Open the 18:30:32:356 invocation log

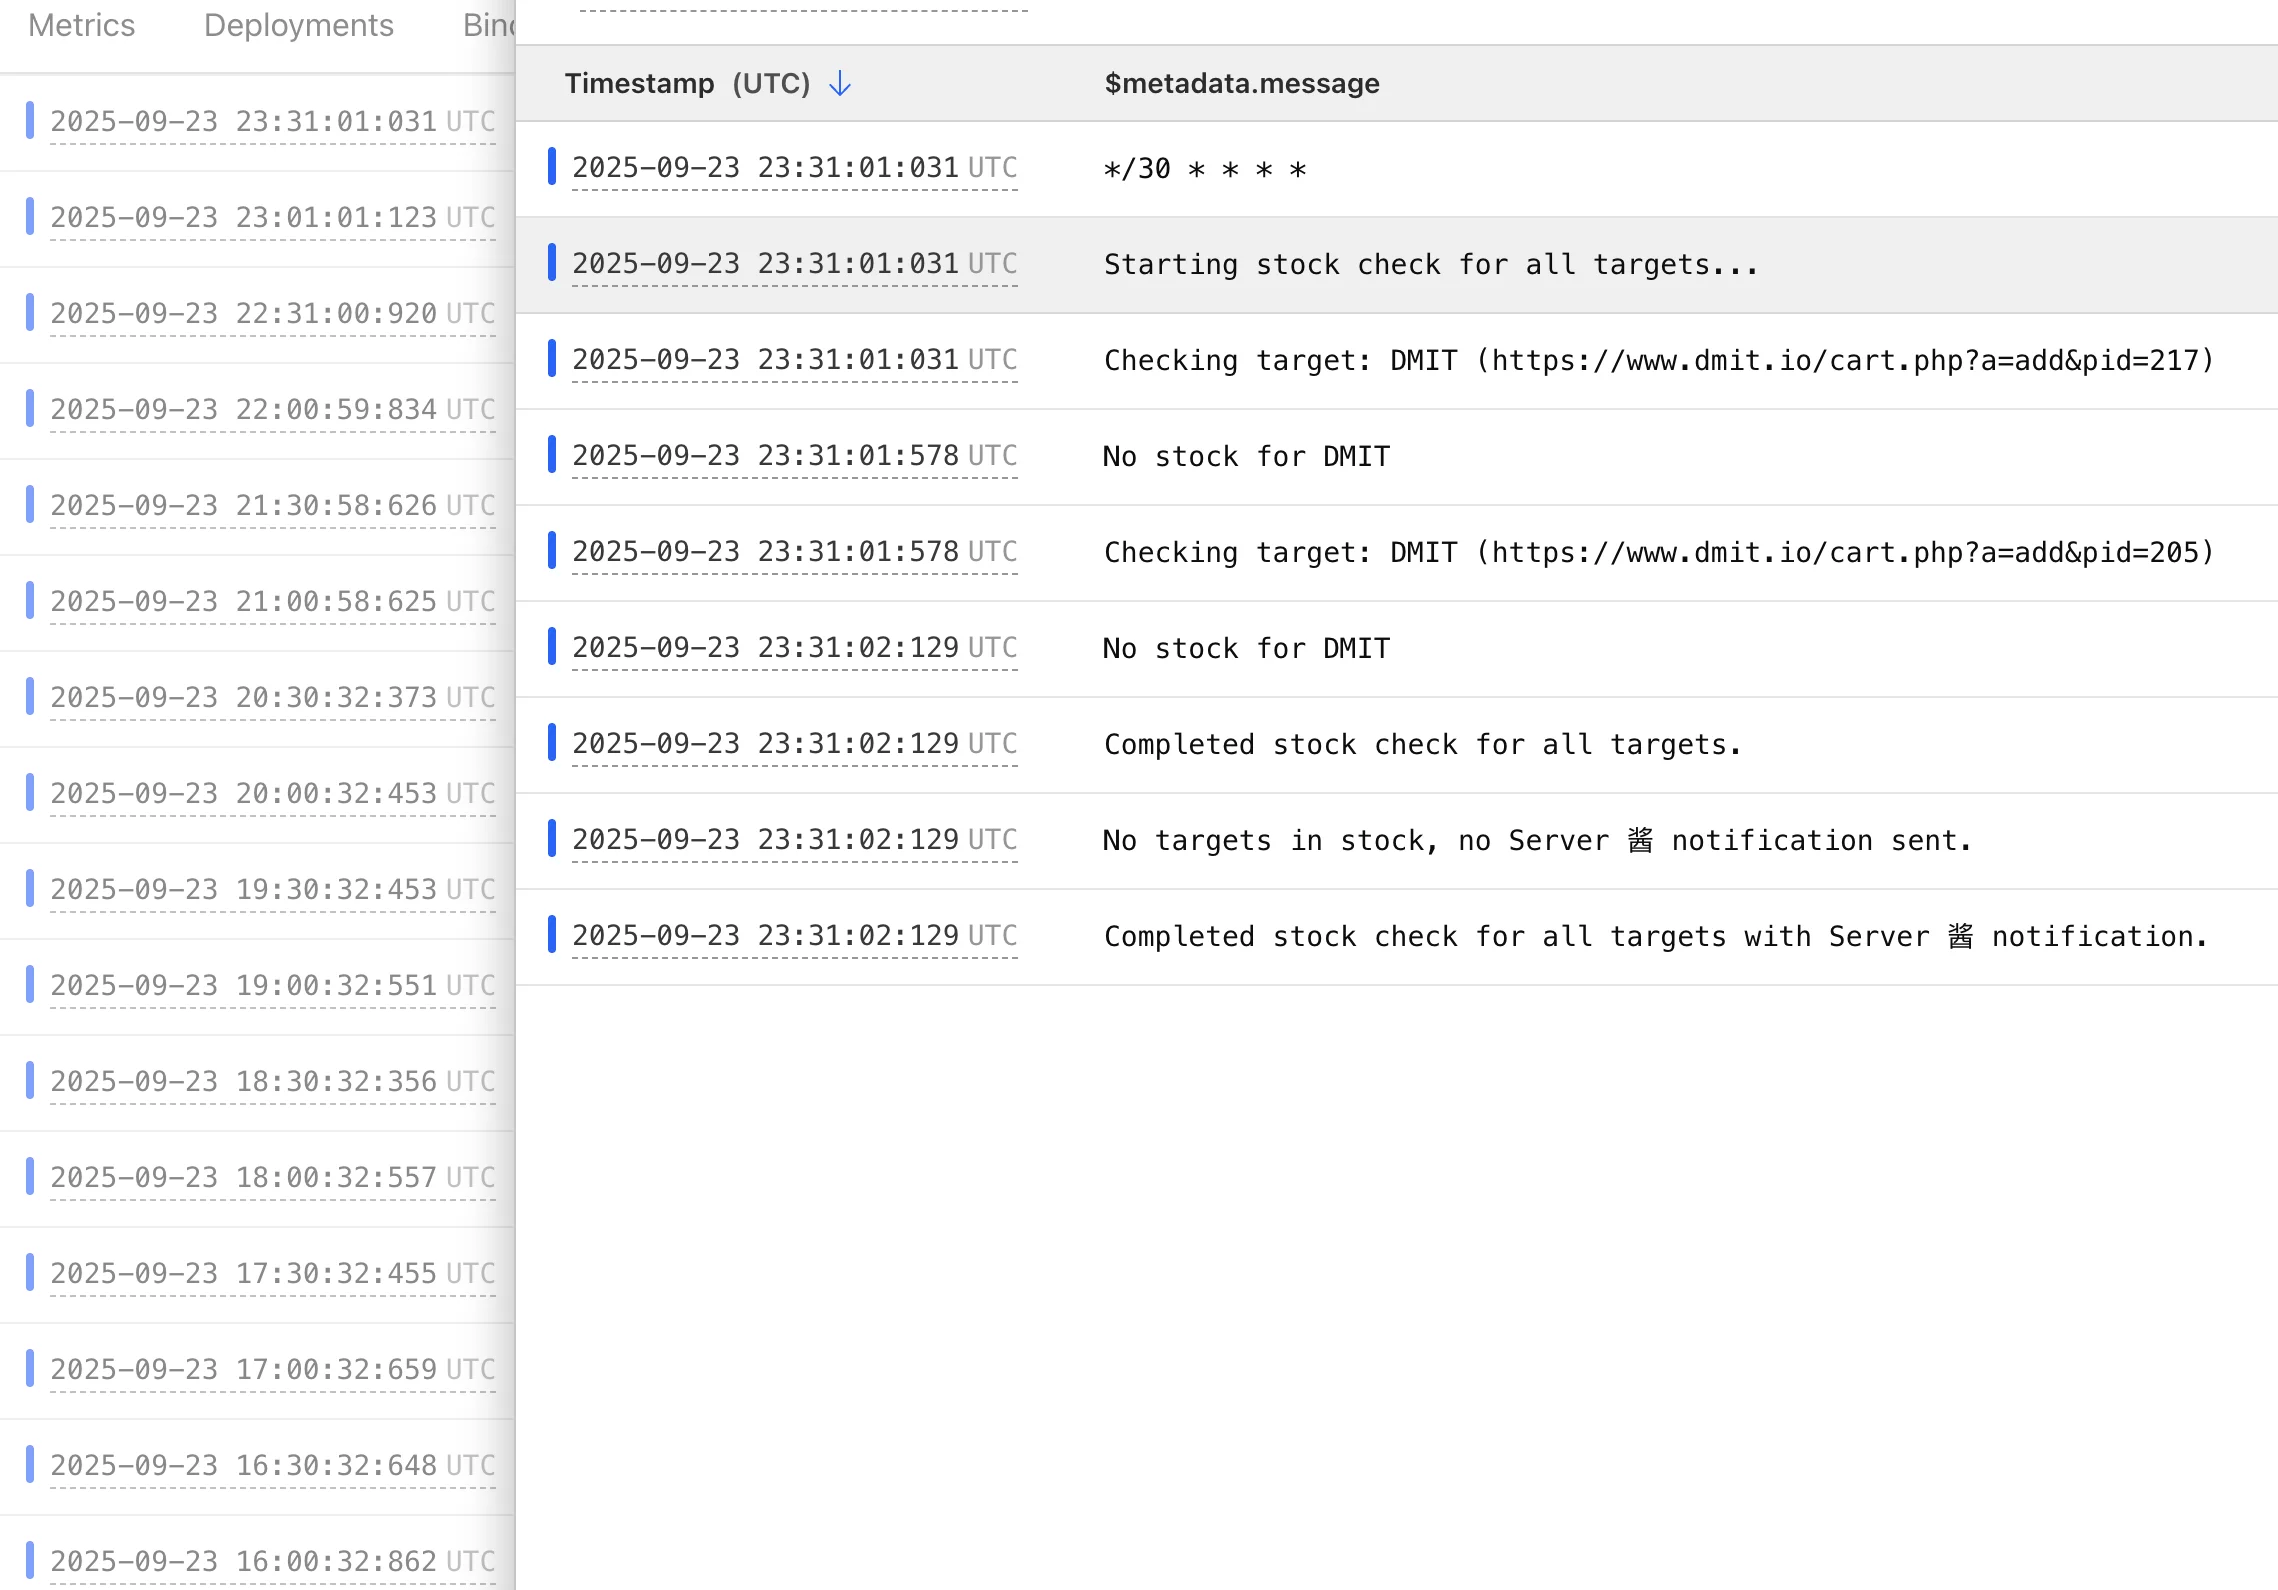coord(272,1082)
